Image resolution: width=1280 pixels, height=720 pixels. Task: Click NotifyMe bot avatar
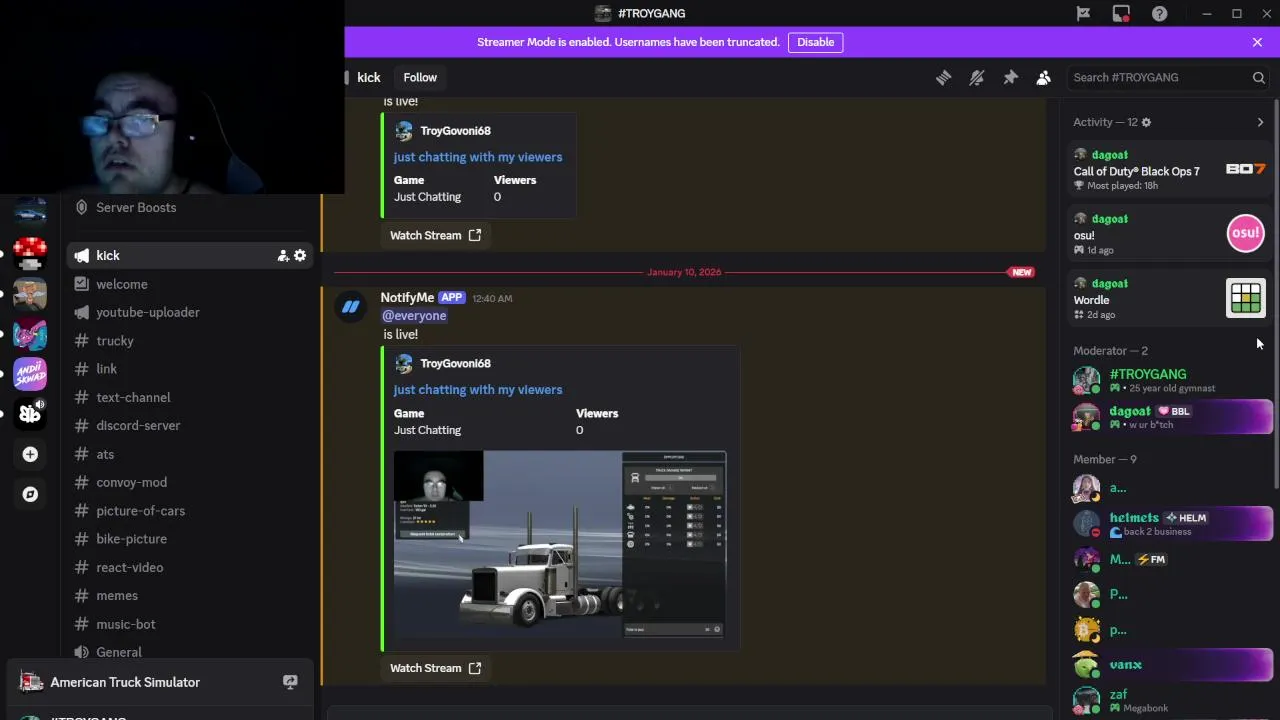click(350, 307)
